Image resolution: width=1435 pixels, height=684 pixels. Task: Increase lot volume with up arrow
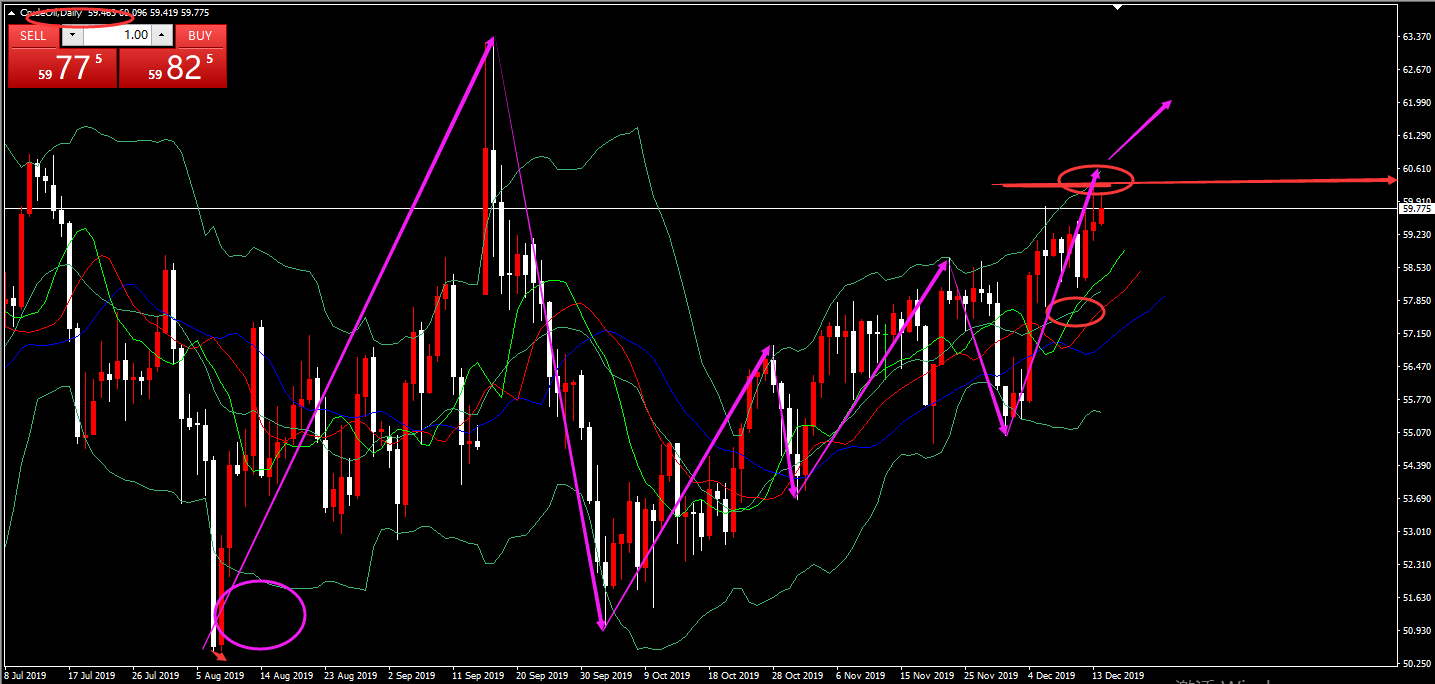point(163,35)
